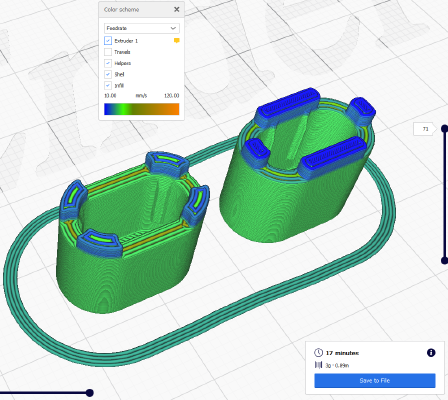This screenshot has height=400, width=448.
Task: Toggle the Extruder 1 checkbox
Action: pyautogui.click(x=108, y=41)
